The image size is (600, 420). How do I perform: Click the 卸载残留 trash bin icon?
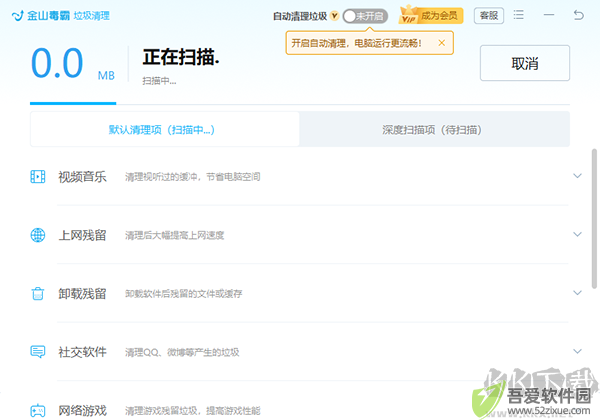tap(38, 293)
